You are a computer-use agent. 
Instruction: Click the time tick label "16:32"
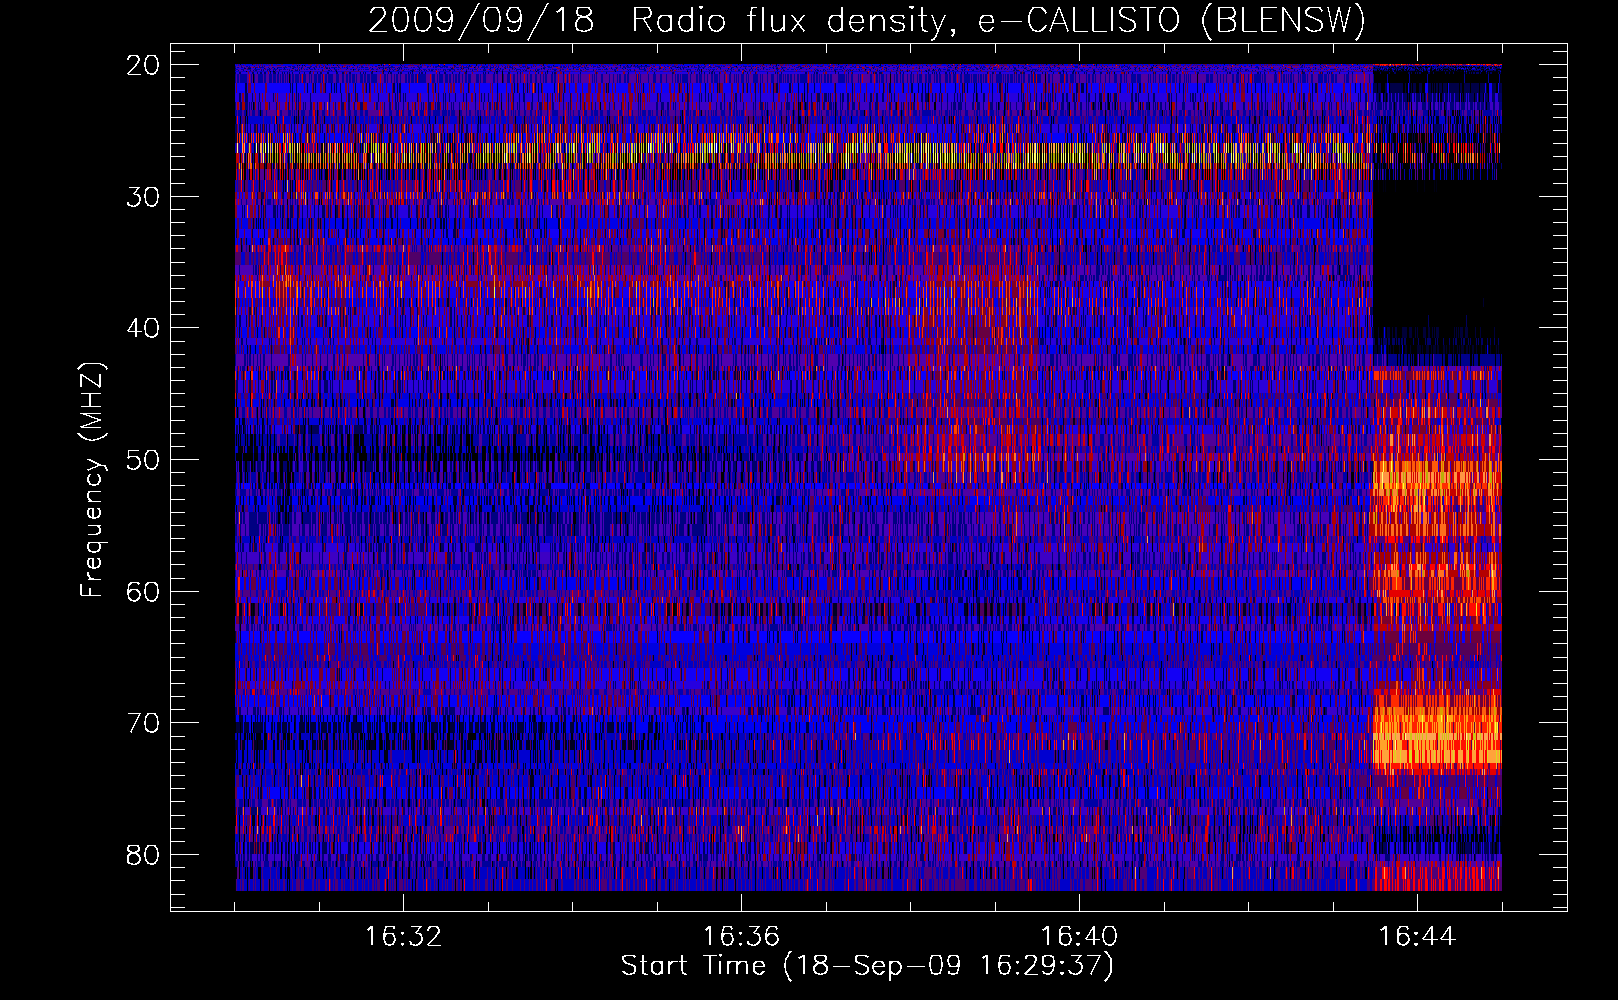tap(403, 937)
